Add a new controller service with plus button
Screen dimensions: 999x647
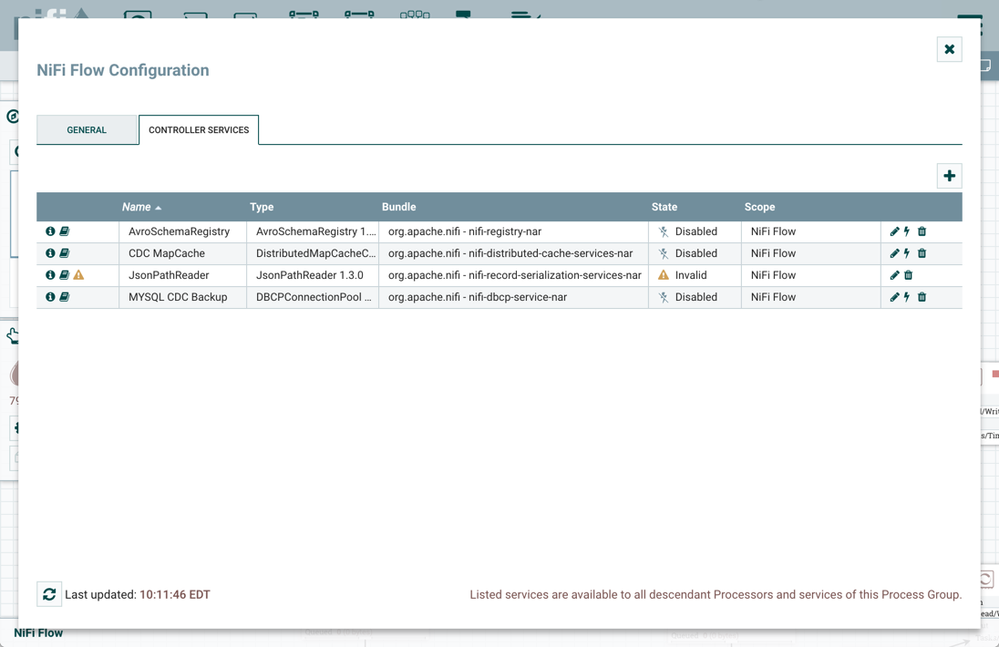pos(949,176)
